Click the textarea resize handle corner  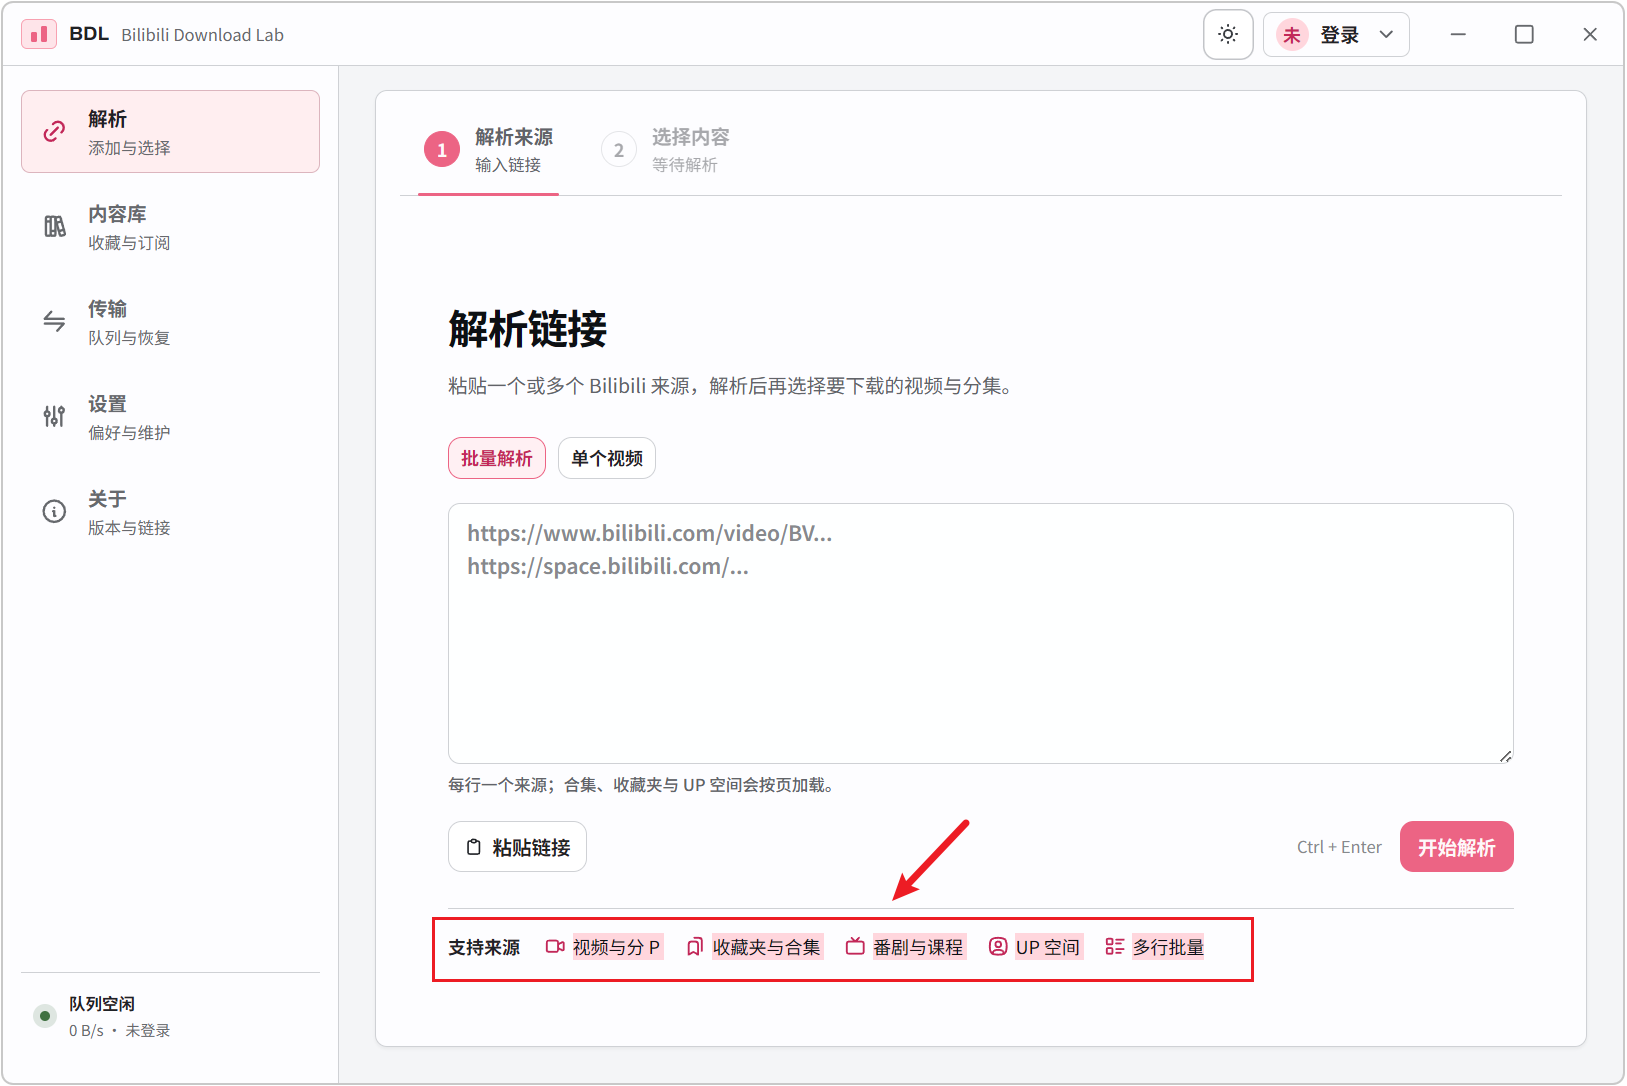click(1505, 756)
